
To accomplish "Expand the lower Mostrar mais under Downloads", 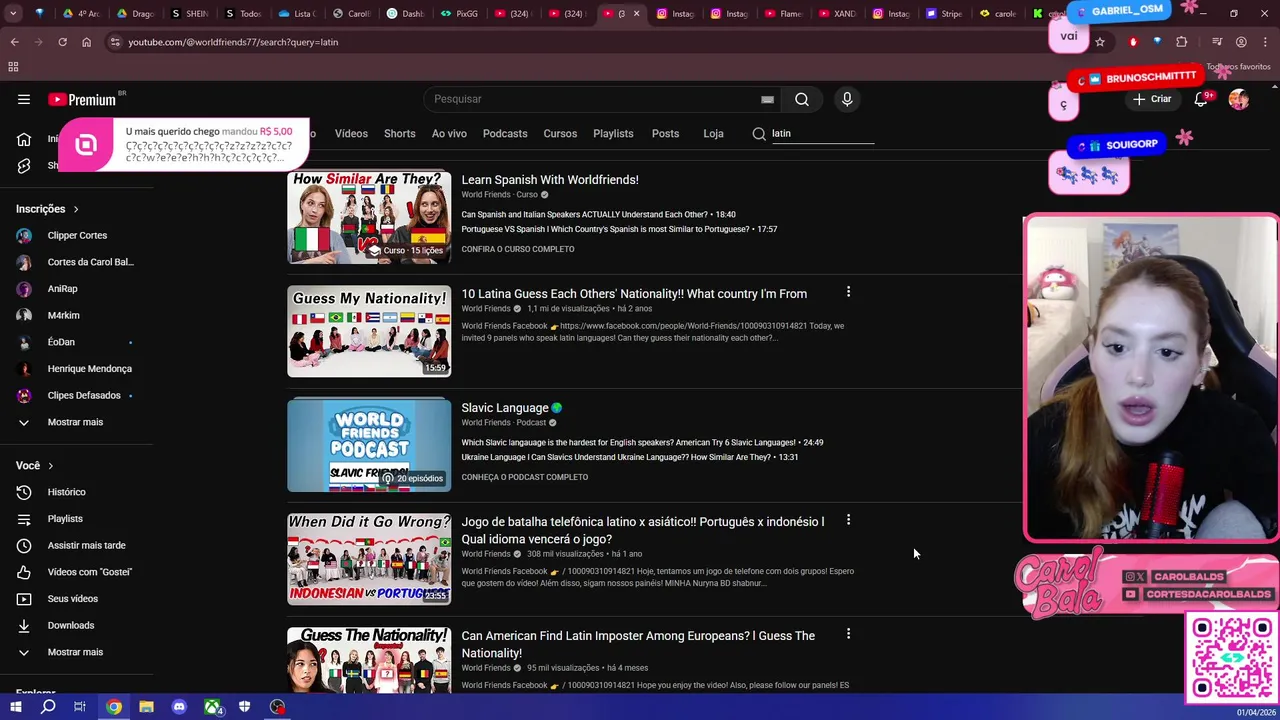I will tap(75, 652).
